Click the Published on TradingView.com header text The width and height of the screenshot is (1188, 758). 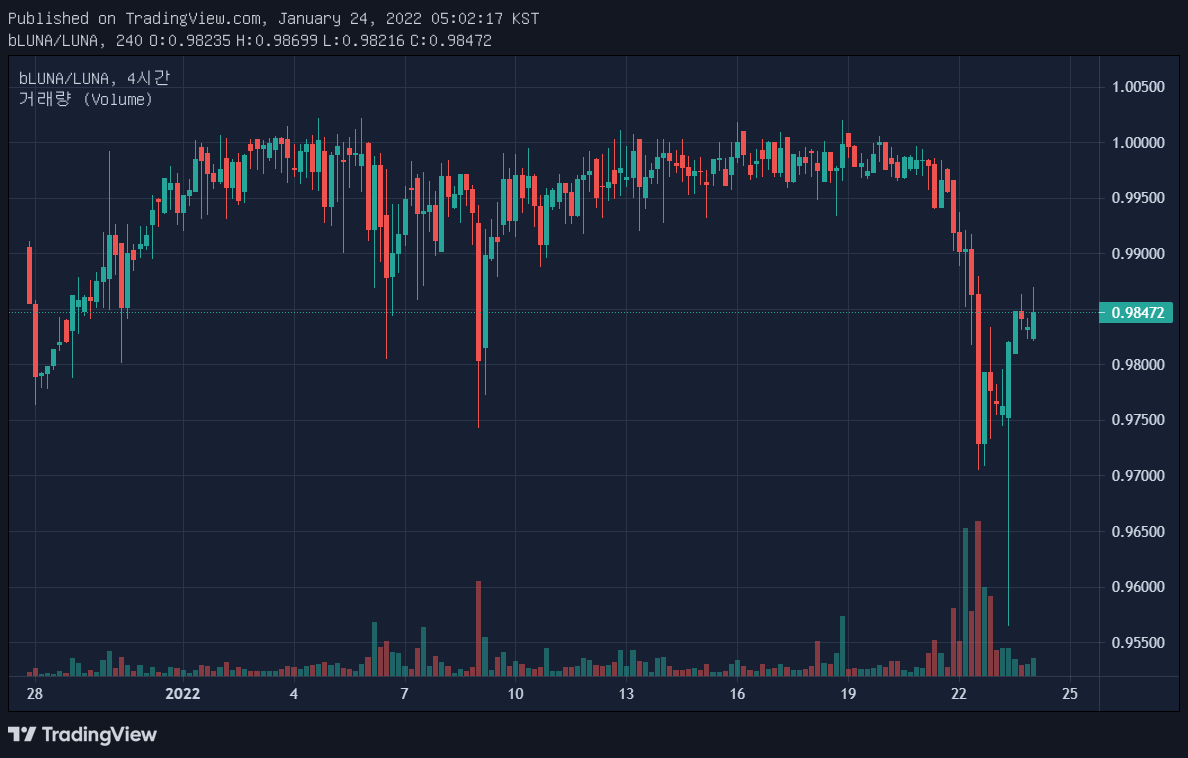tap(274, 18)
